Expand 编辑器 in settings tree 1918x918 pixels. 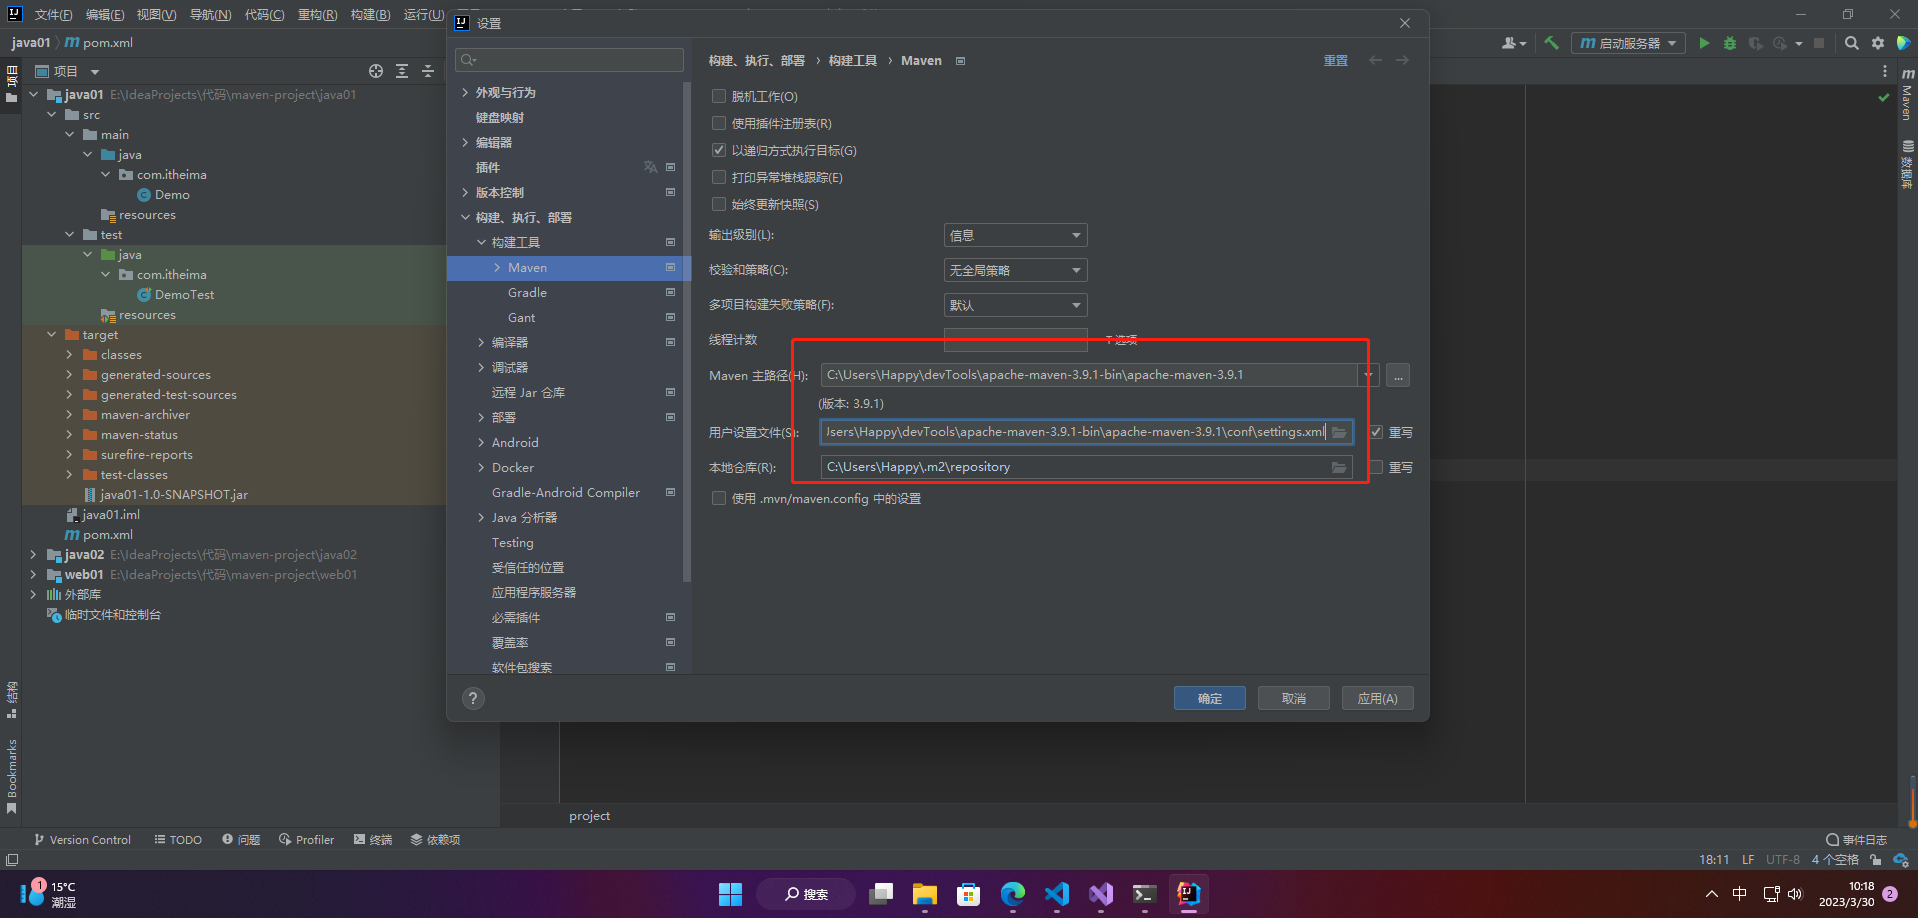click(x=465, y=142)
